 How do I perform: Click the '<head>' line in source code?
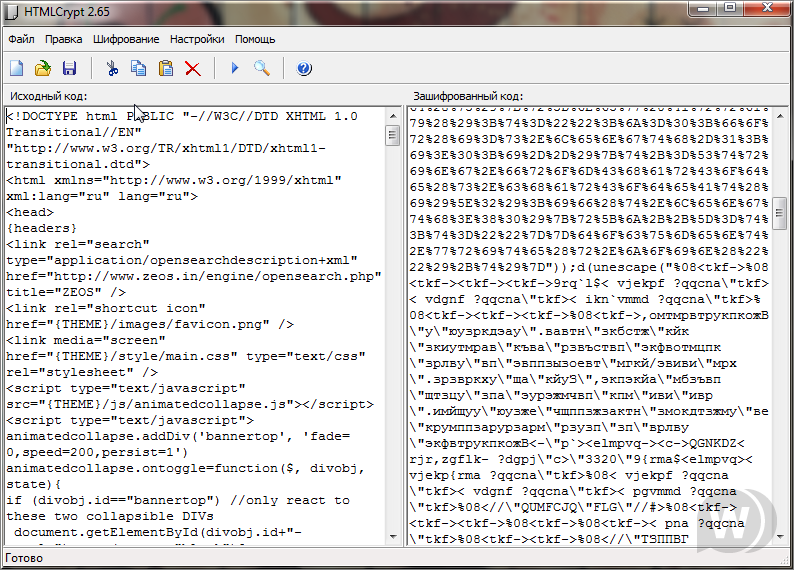point(30,212)
